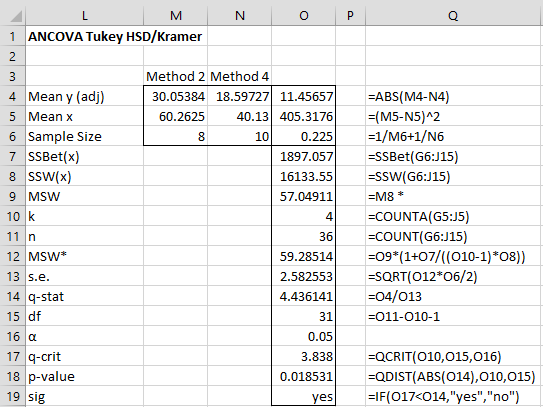Screen dimensions: 543x407
Task: Click the '=SSW(G6:J15)' formula text
Action: 409,177
